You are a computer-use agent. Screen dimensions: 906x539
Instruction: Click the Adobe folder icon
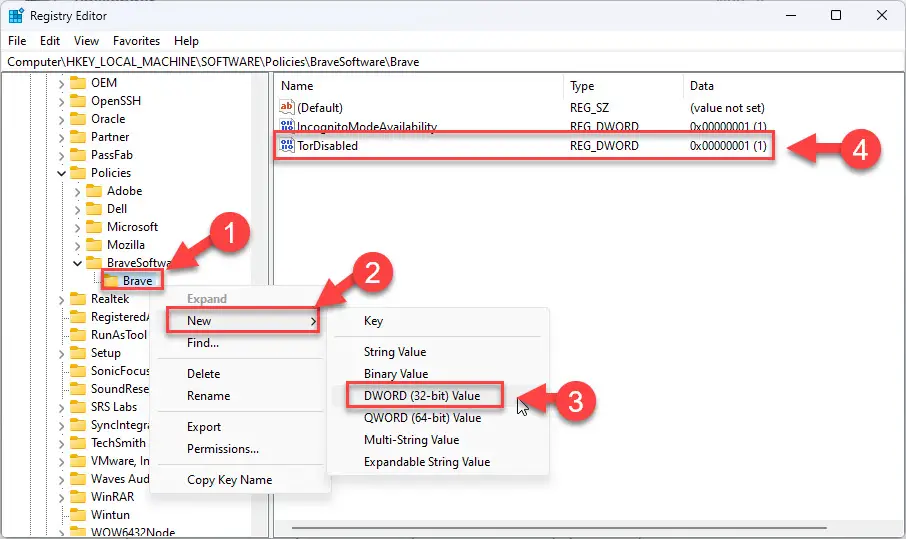94,191
